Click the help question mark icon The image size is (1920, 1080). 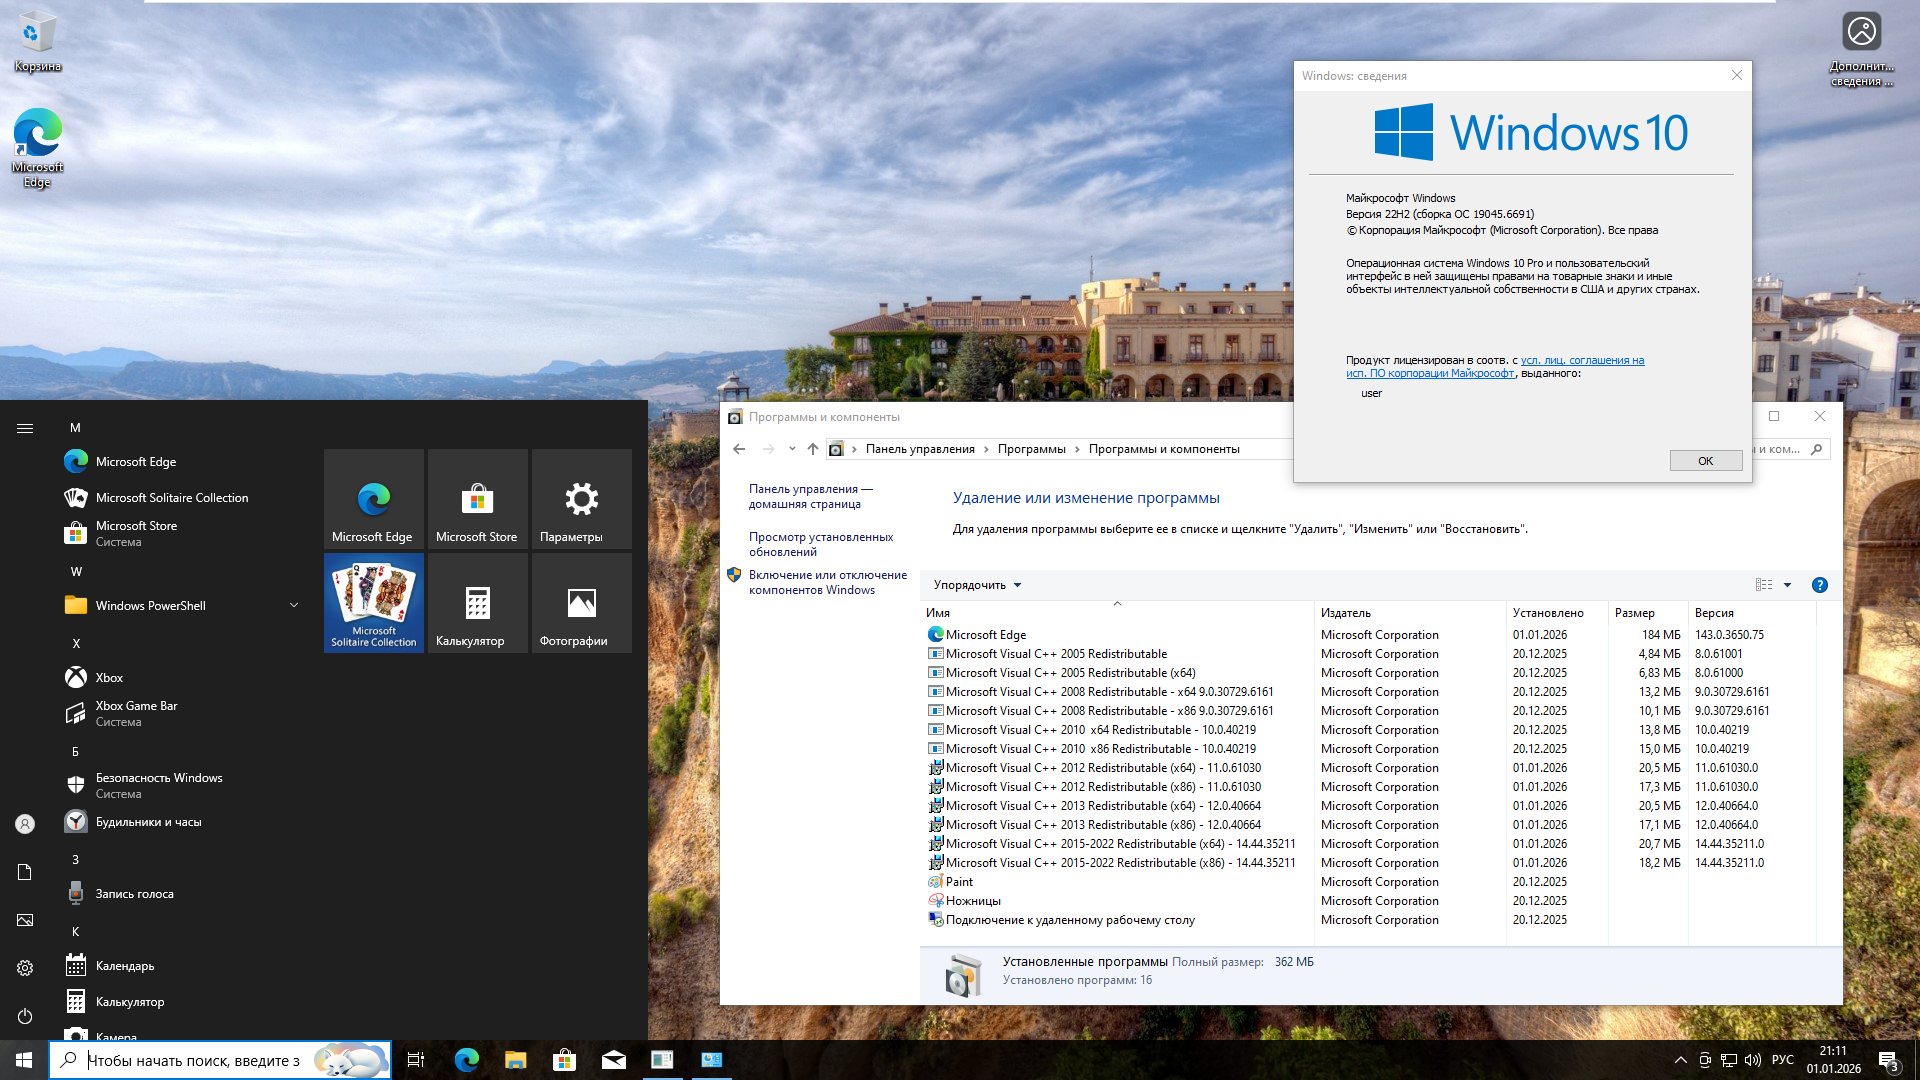(1820, 585)
